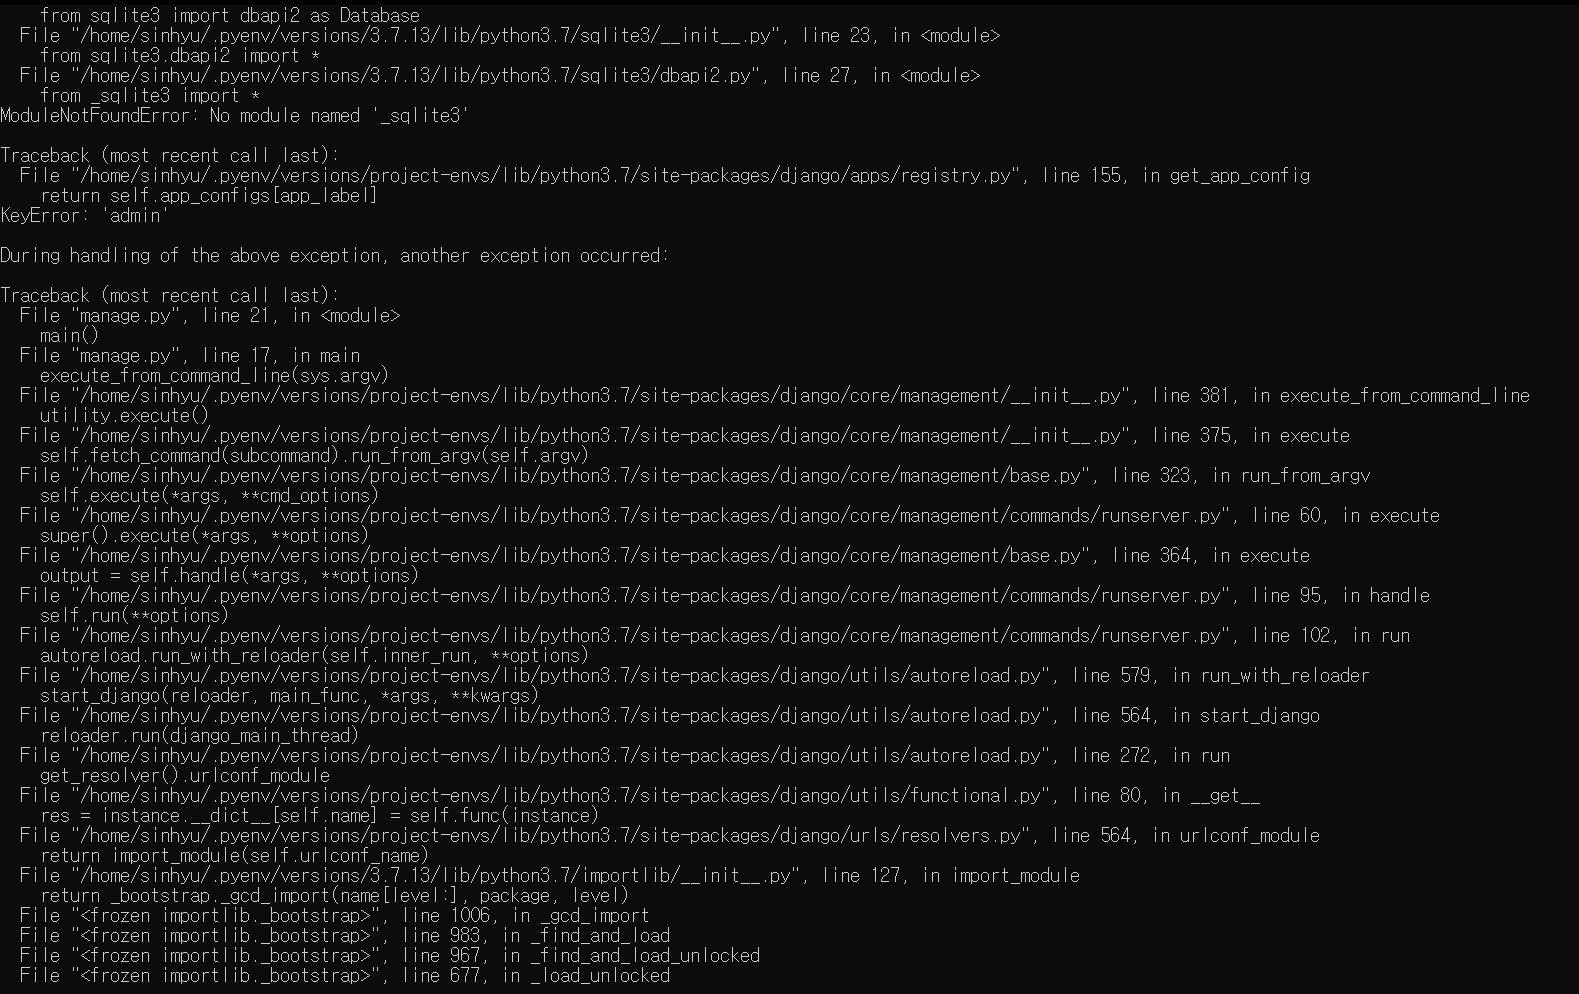
Task: Click the ModuleNotFoundError '_sqlite3' error line
Action: tap(234, 116)
